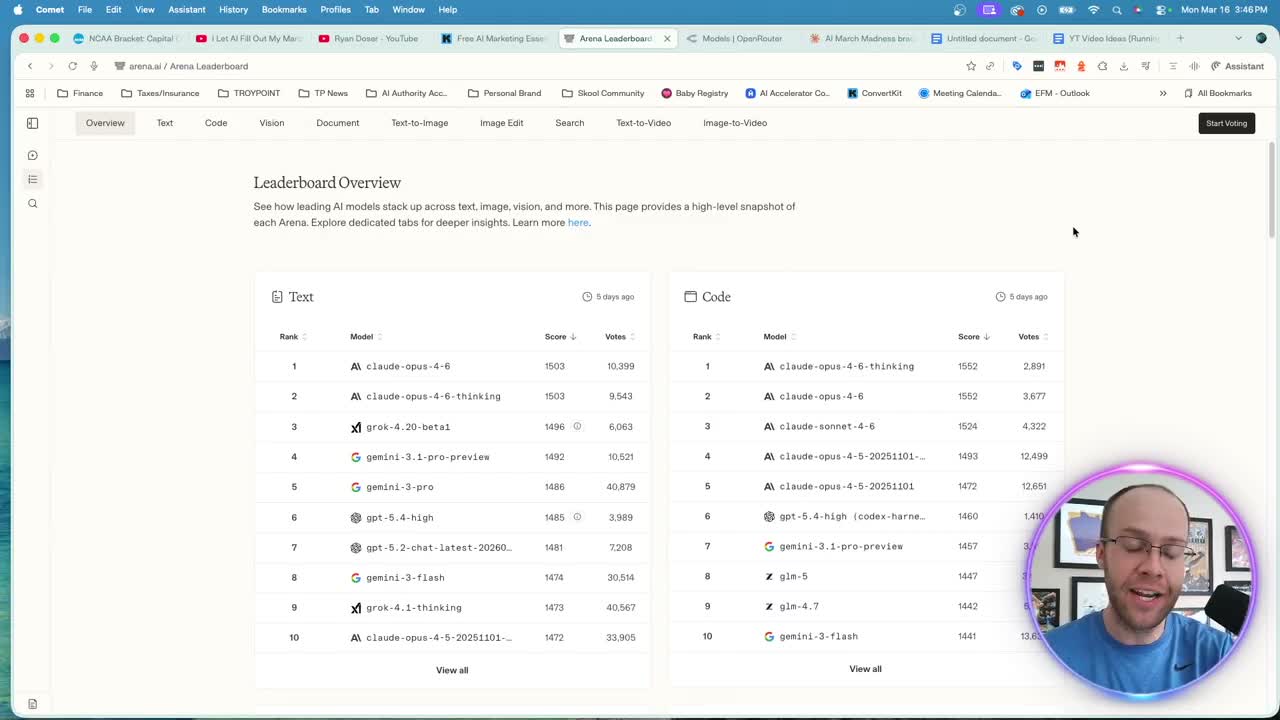Open the Spotlight search icon in the menu bar
Viewport: 1280px width, 720px height.
click(1117, 10)
